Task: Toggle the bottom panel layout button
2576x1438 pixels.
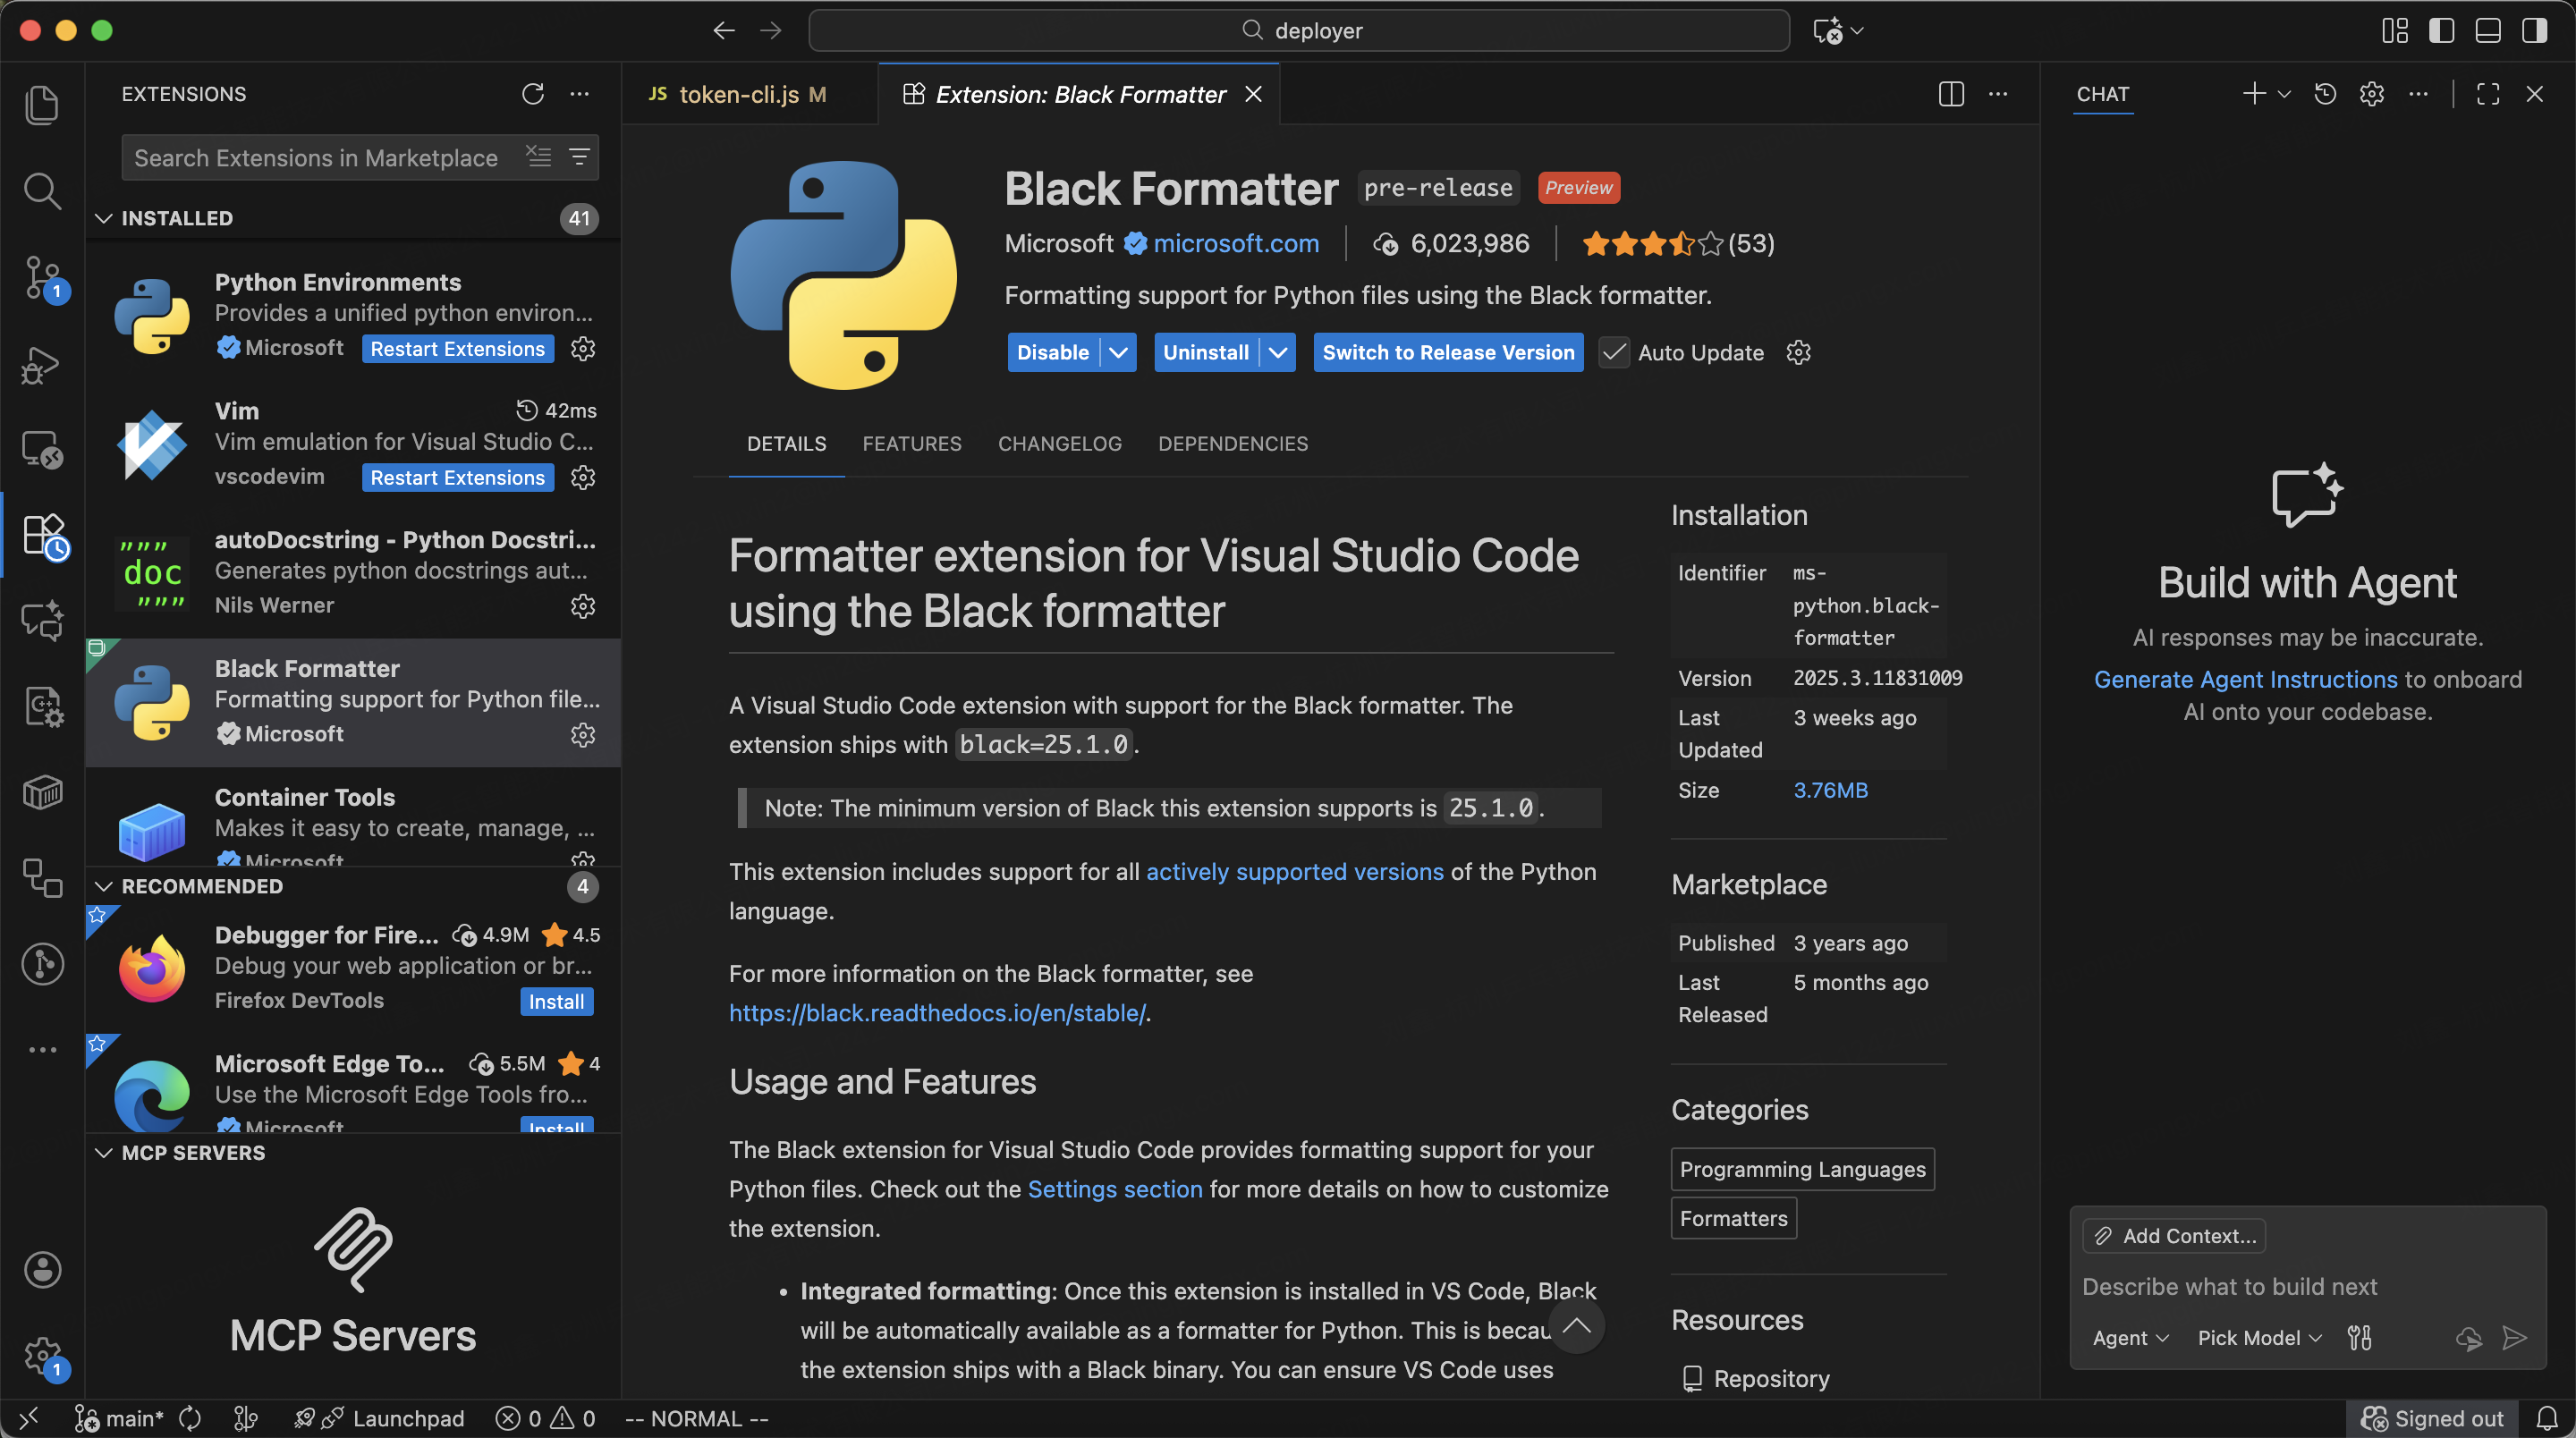Action: [x=2488, y=31]
